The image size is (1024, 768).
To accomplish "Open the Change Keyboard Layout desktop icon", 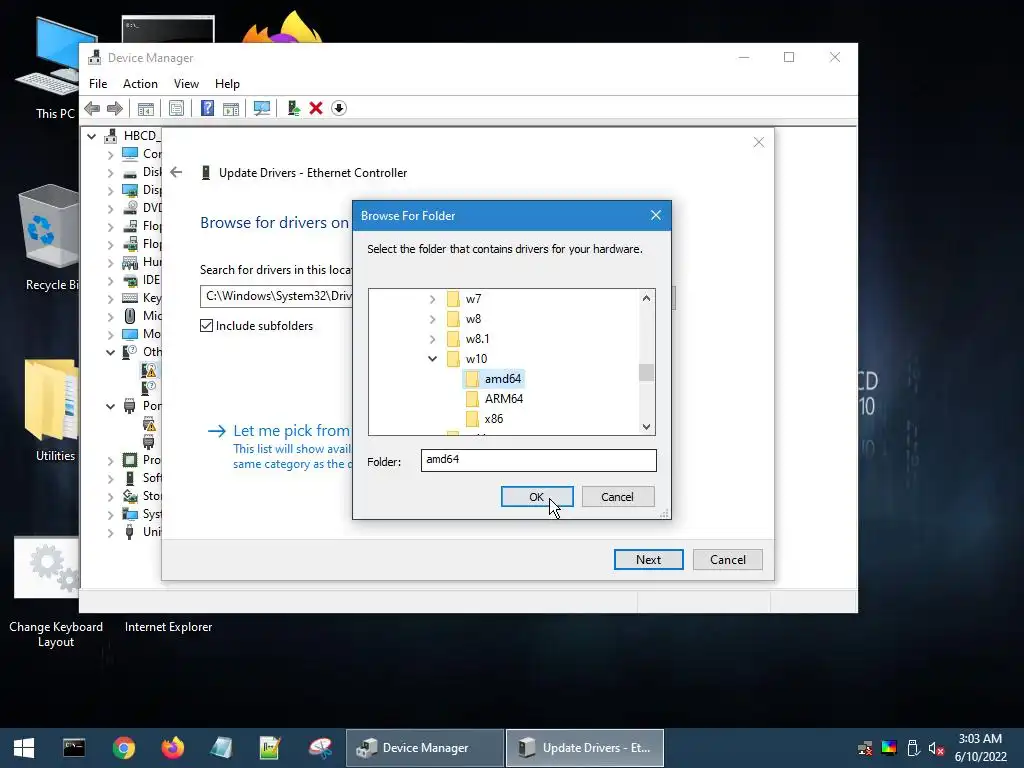I will tap(56, 593).
